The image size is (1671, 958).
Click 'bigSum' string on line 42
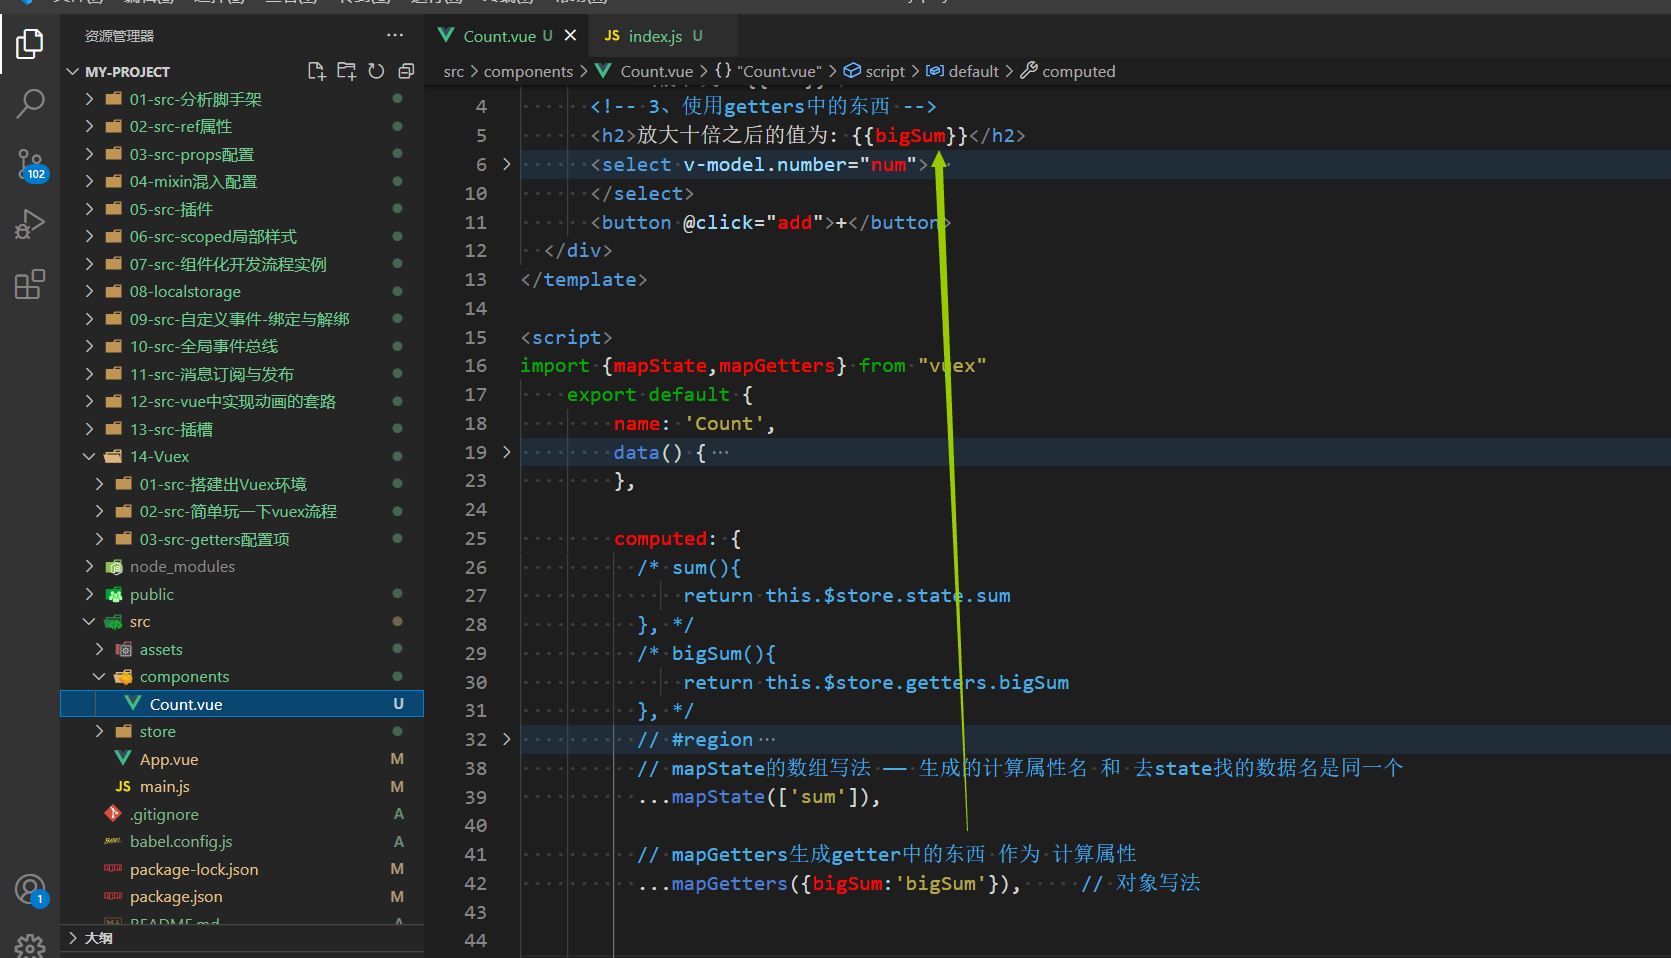click(940, 883)
